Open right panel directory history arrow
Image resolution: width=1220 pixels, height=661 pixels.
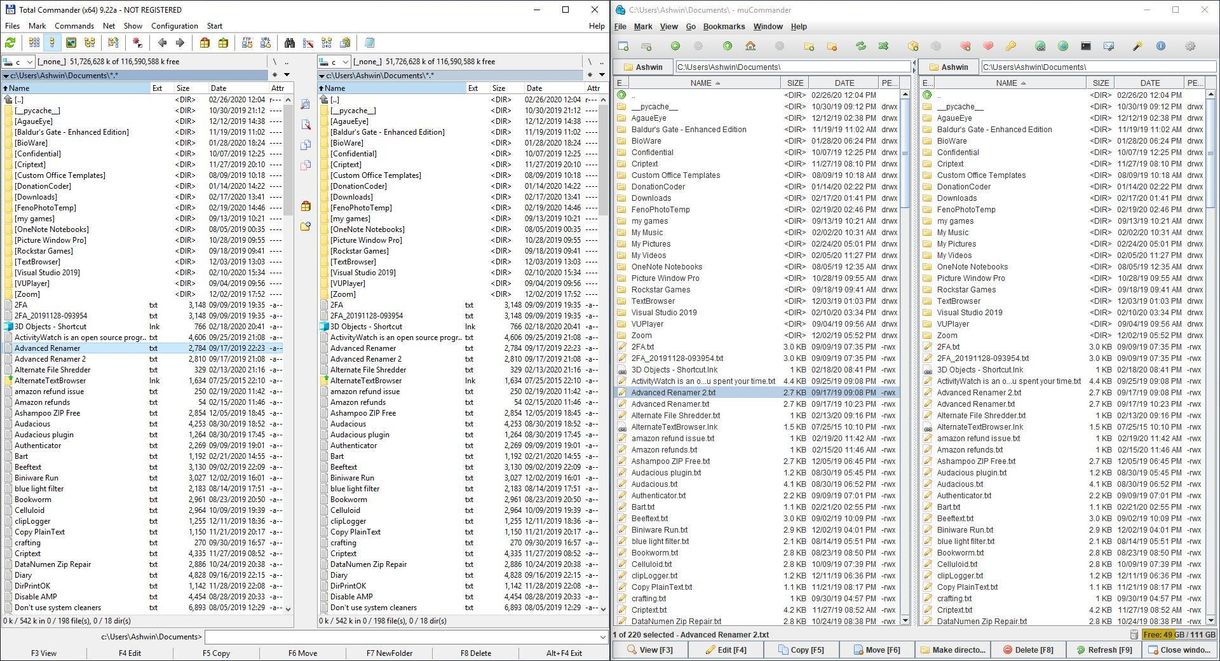603,75
